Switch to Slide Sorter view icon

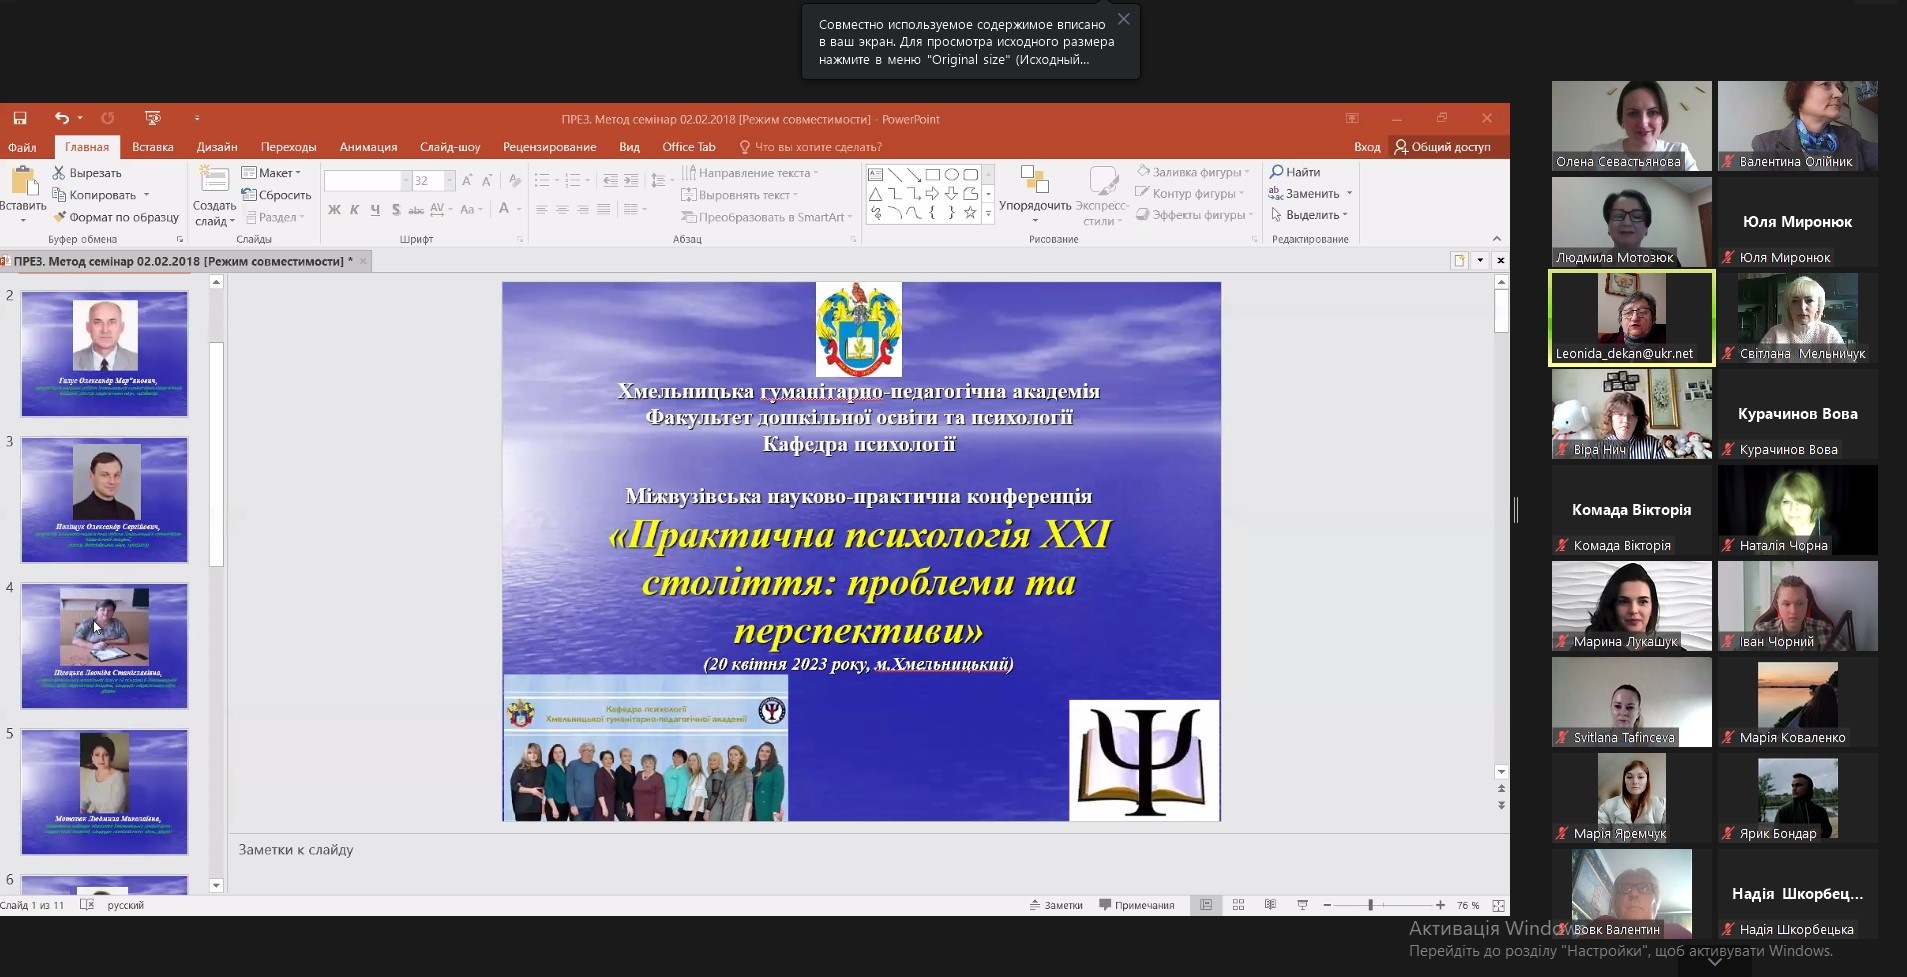click(x=1238, y=905)
